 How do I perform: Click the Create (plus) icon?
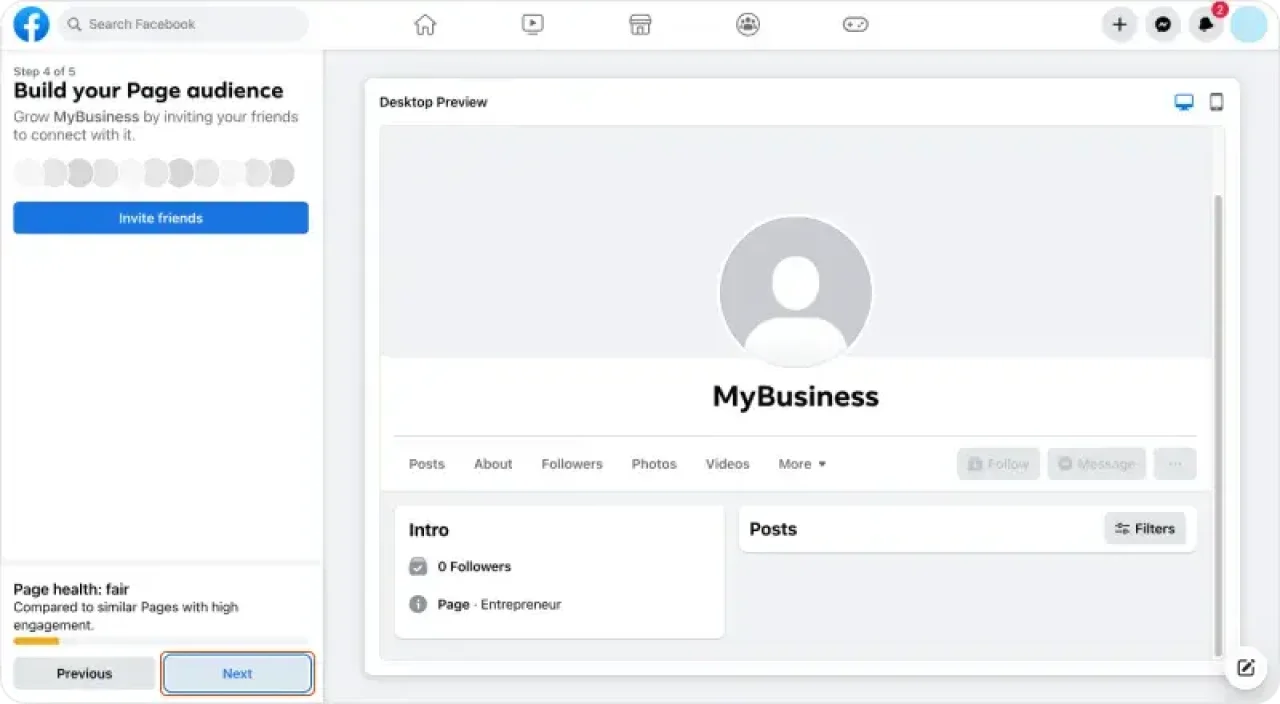1119,24
